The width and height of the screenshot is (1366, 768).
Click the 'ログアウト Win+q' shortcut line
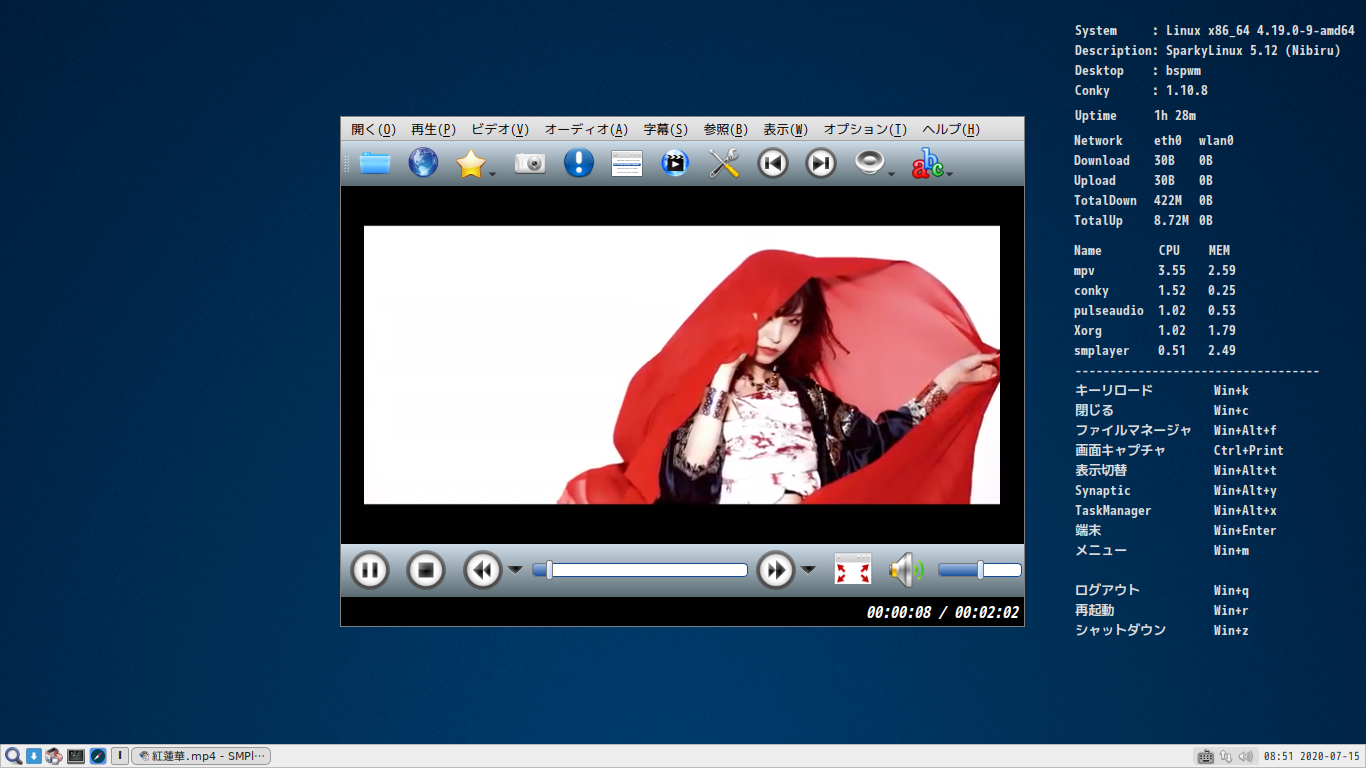coord(1161,590)
